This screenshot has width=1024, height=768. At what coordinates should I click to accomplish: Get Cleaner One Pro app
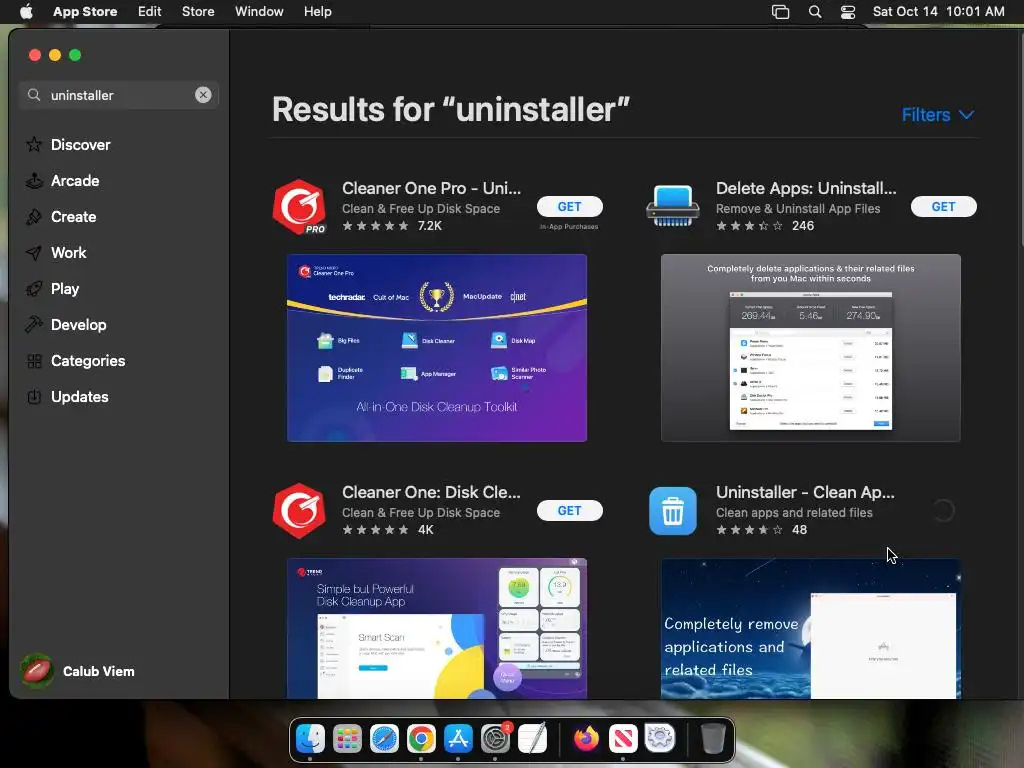coord(569,206)
